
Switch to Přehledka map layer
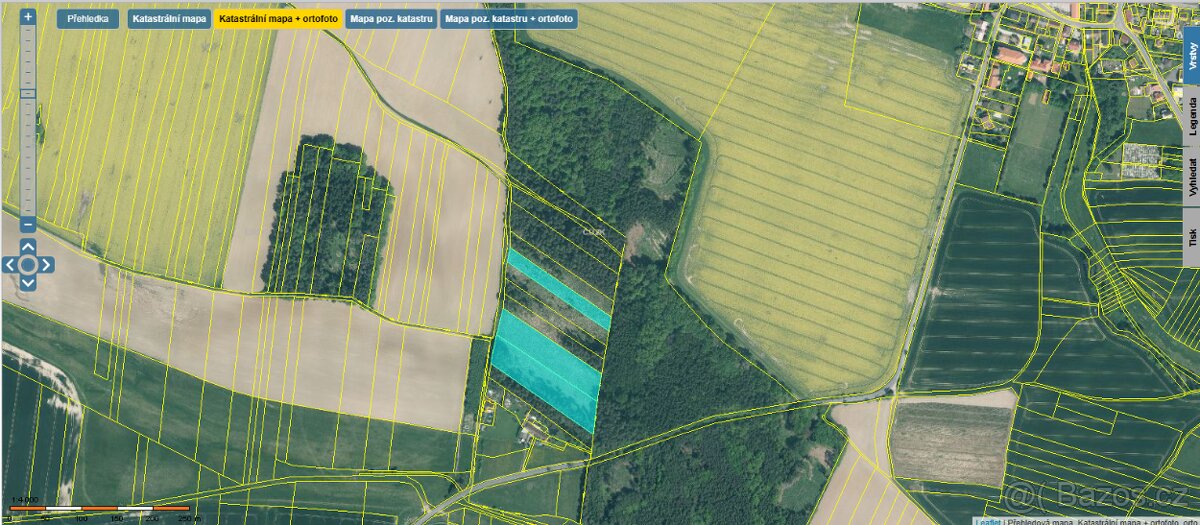click(x=88, y=19)
